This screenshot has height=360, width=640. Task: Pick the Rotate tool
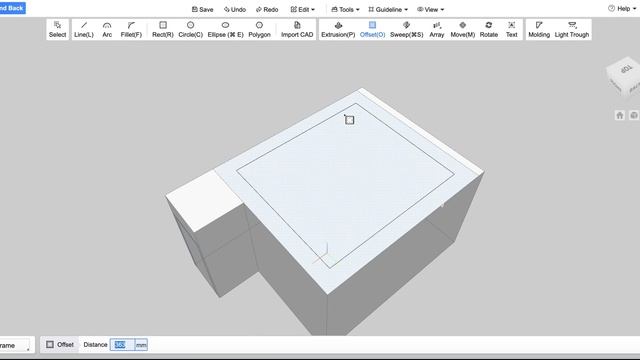(x=489, y=29)
